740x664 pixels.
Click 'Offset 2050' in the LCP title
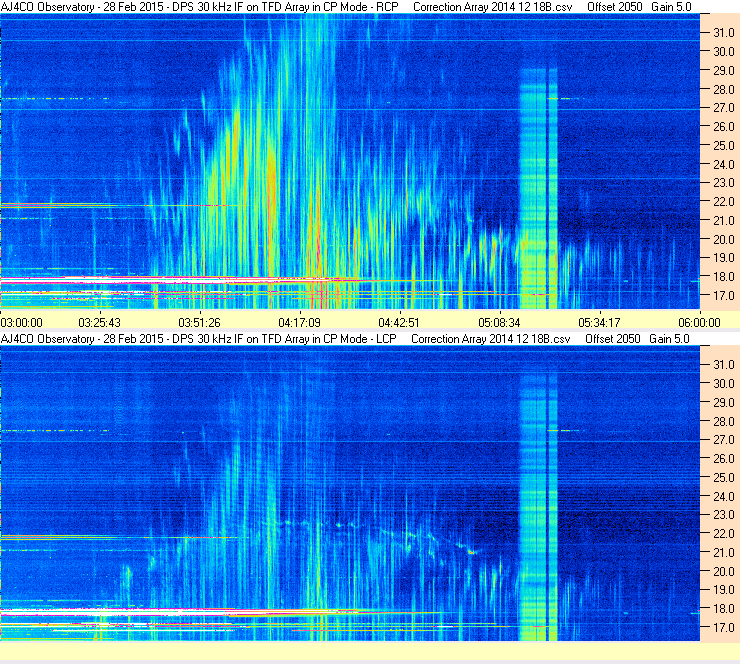tap(613, 339)
